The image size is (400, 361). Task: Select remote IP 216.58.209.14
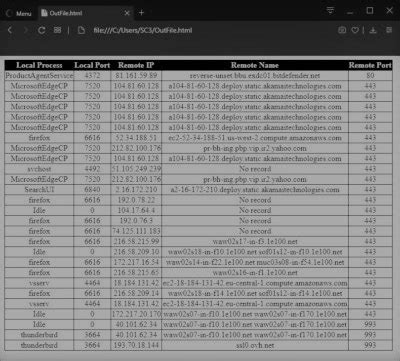pyautogui.click(x=136, y=293)
